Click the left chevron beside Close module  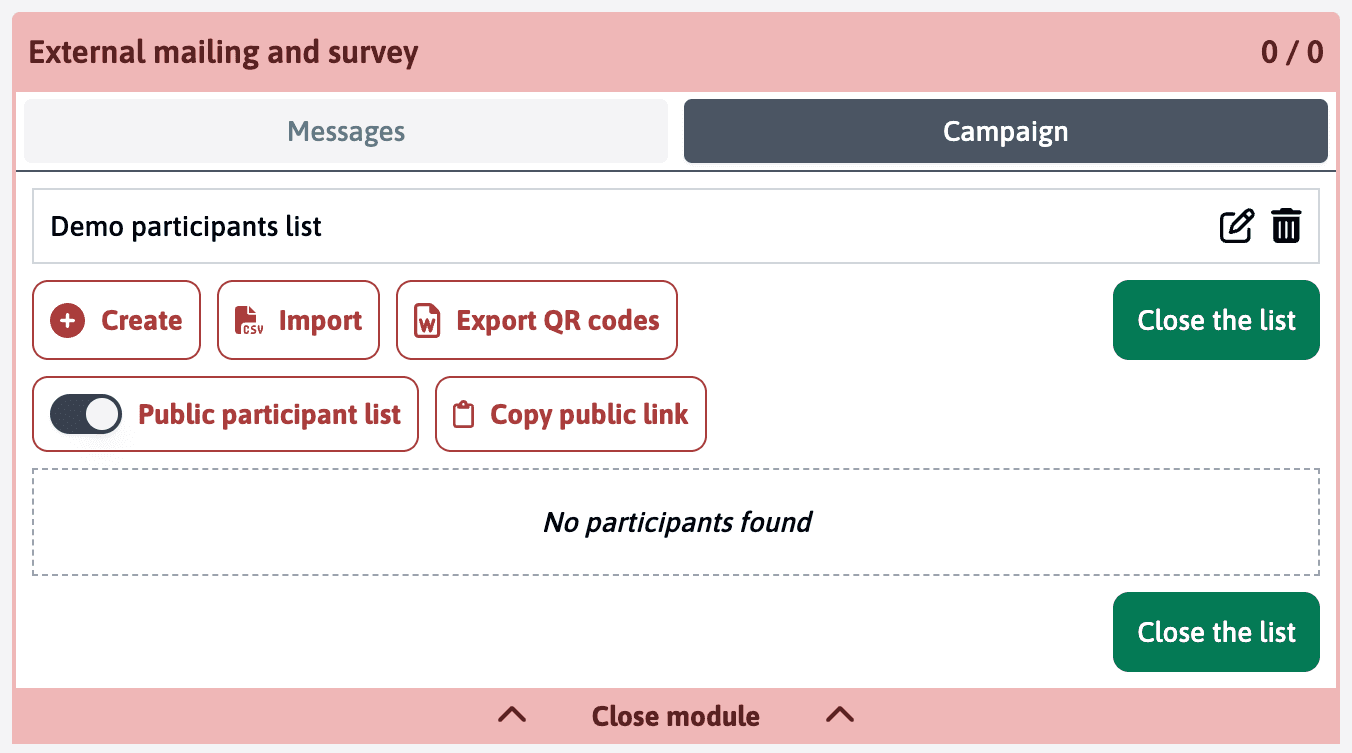tap(512, 715)
